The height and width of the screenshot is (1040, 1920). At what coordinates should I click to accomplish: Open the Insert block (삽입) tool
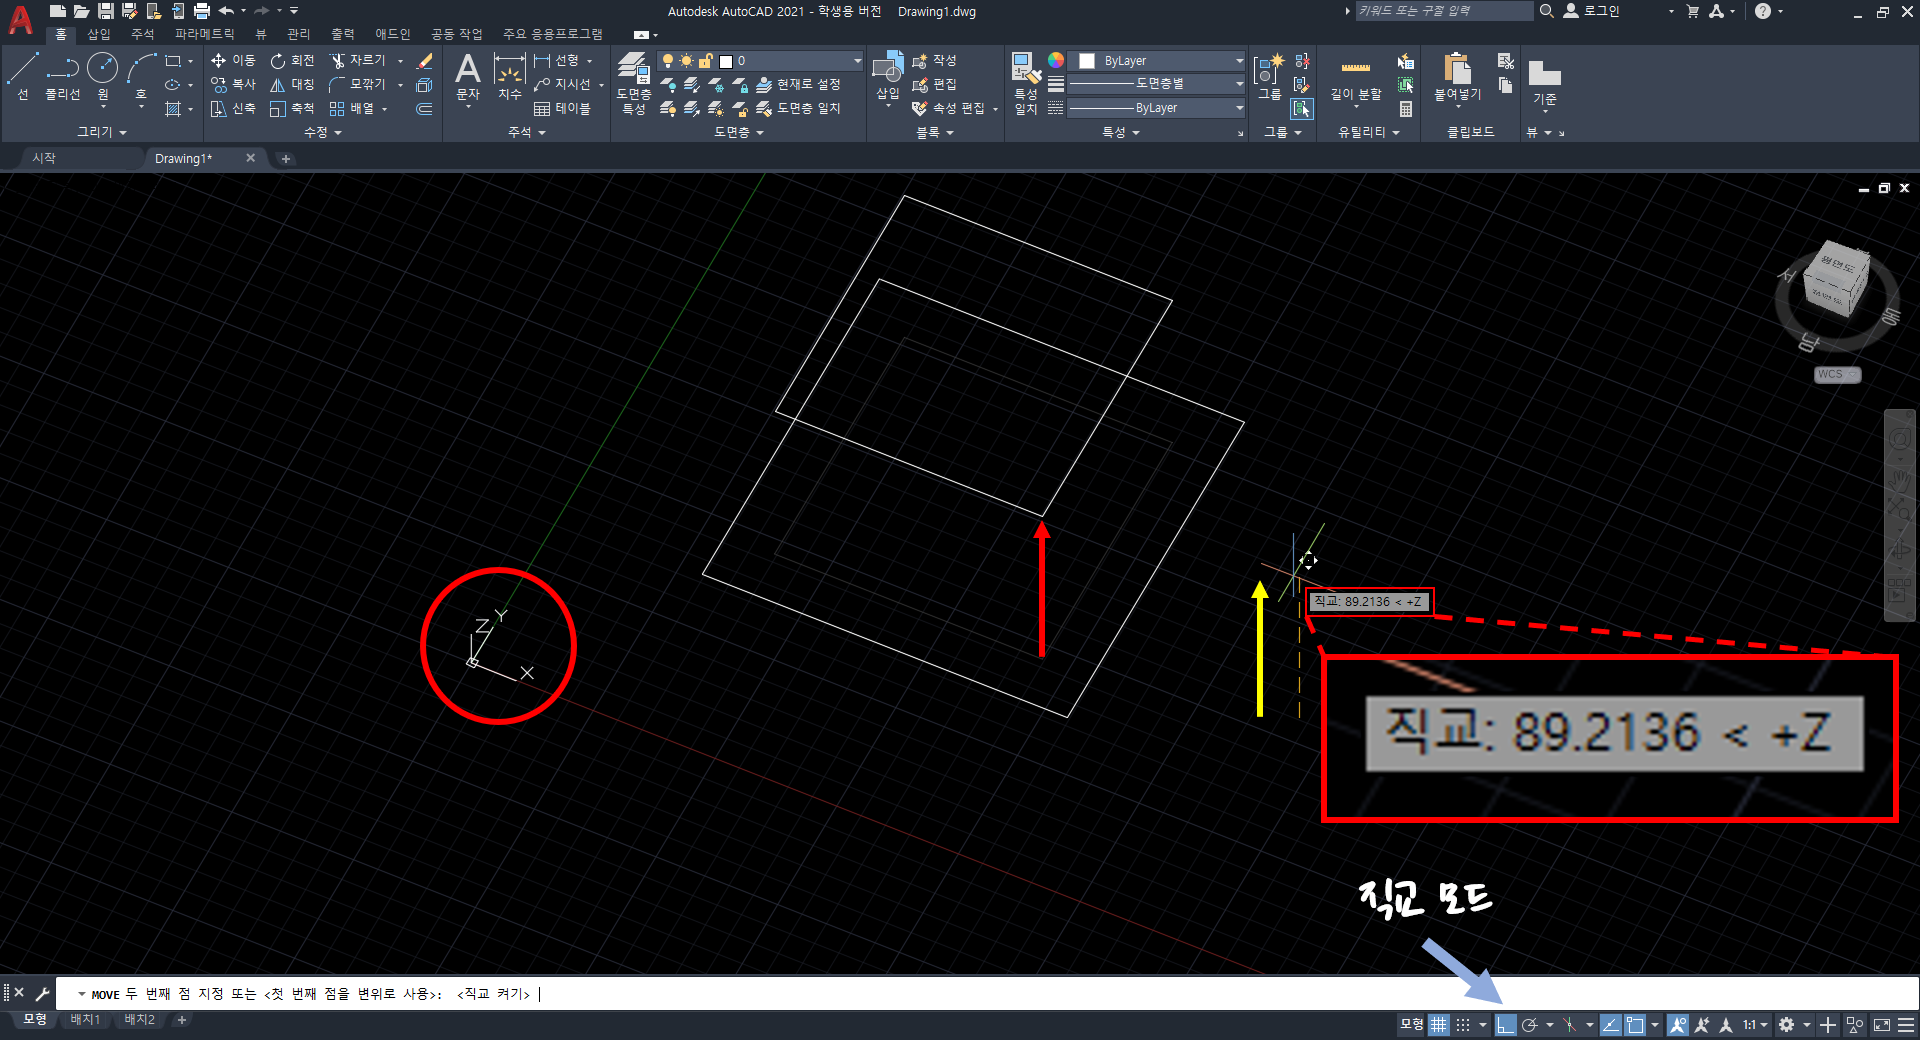click(888, 77)
